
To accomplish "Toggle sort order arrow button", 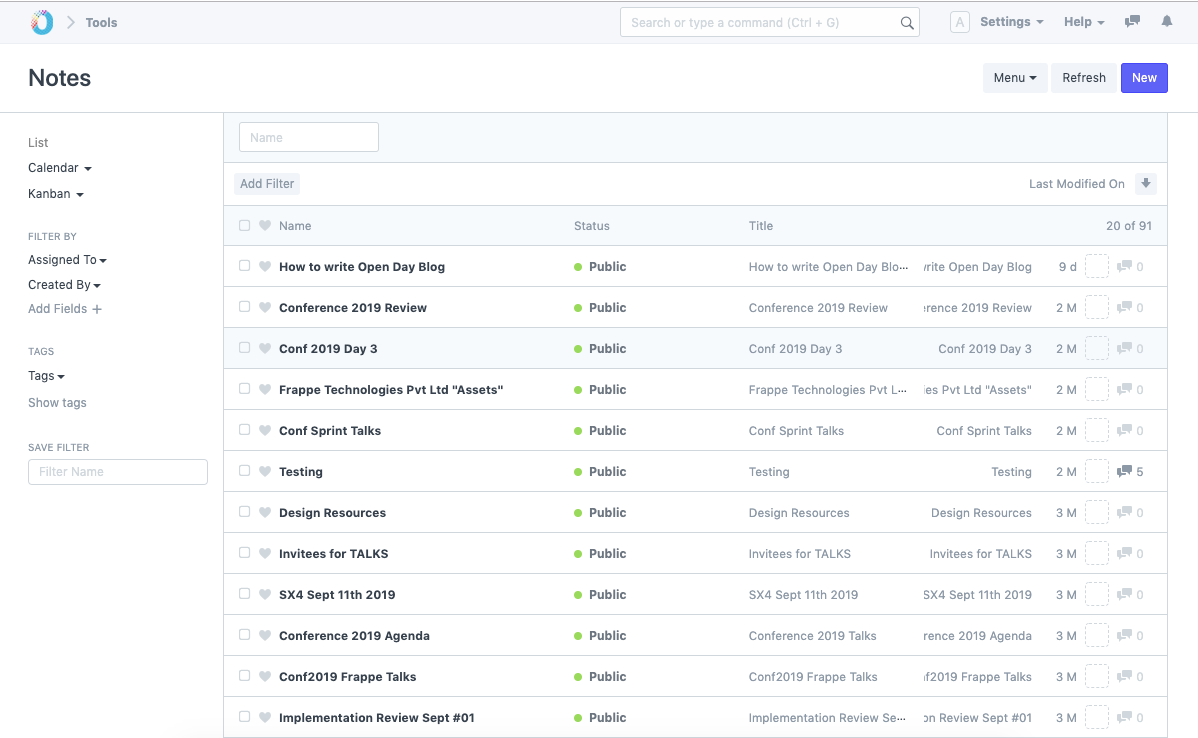I will (1145, 183).
